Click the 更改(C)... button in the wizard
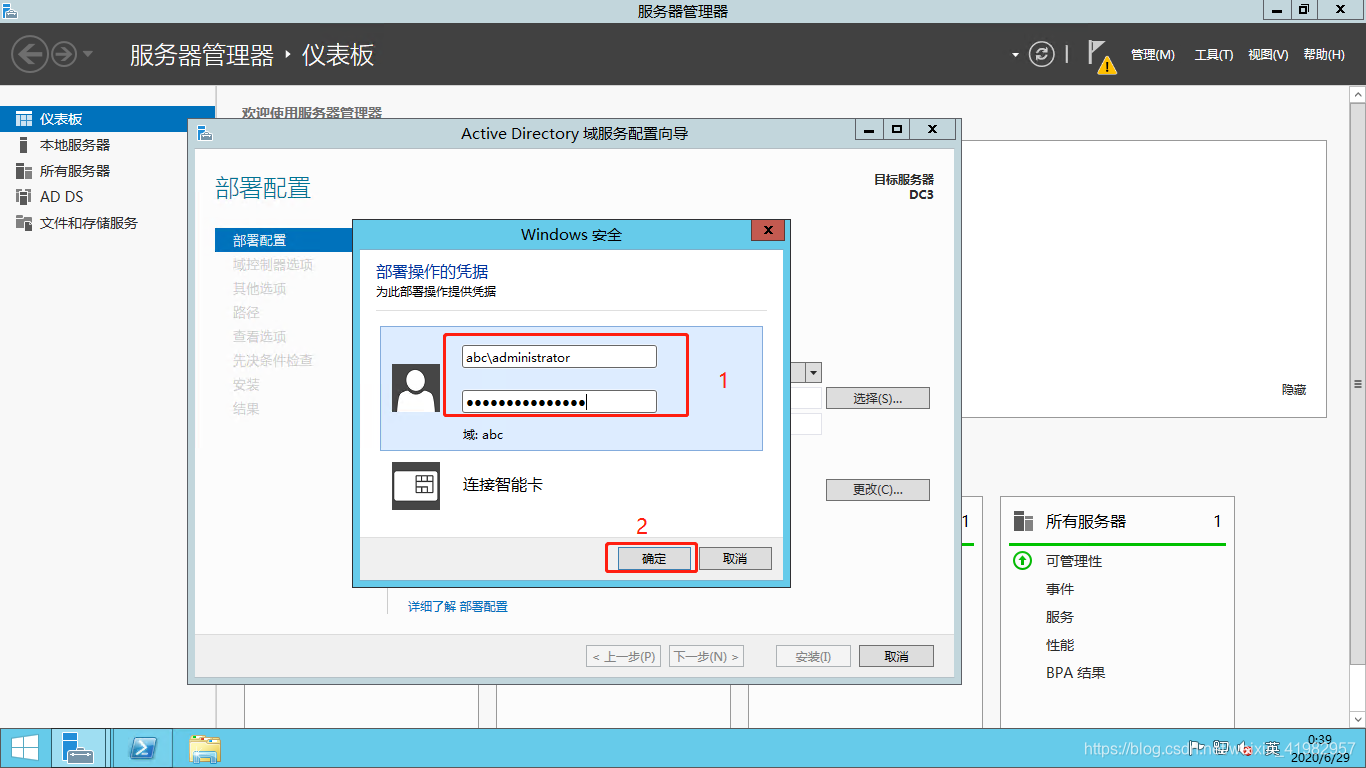Viewport: 1366px width, 768px height. (x=878, y=490)
